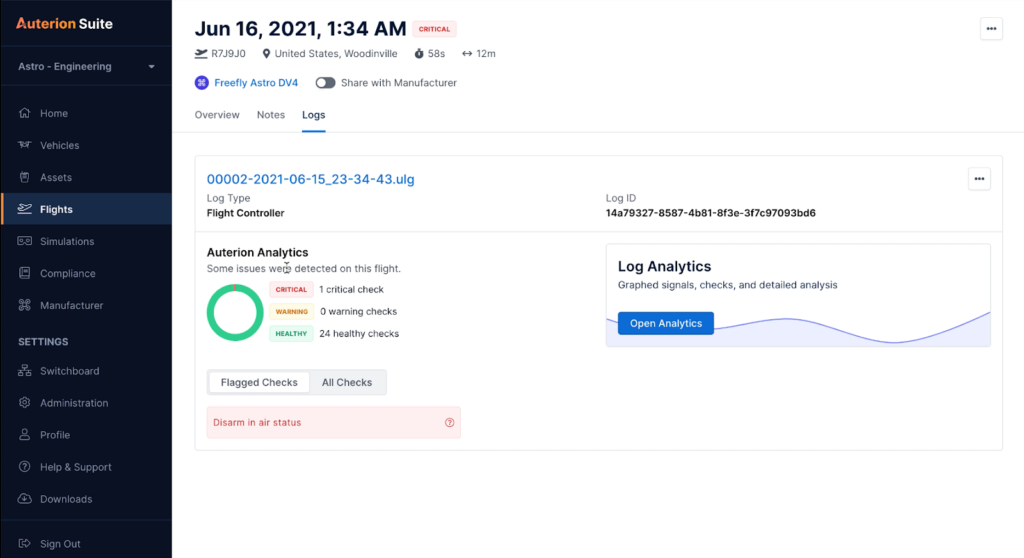Open the Astro - Engineering organization dropdown

point(86,66)
